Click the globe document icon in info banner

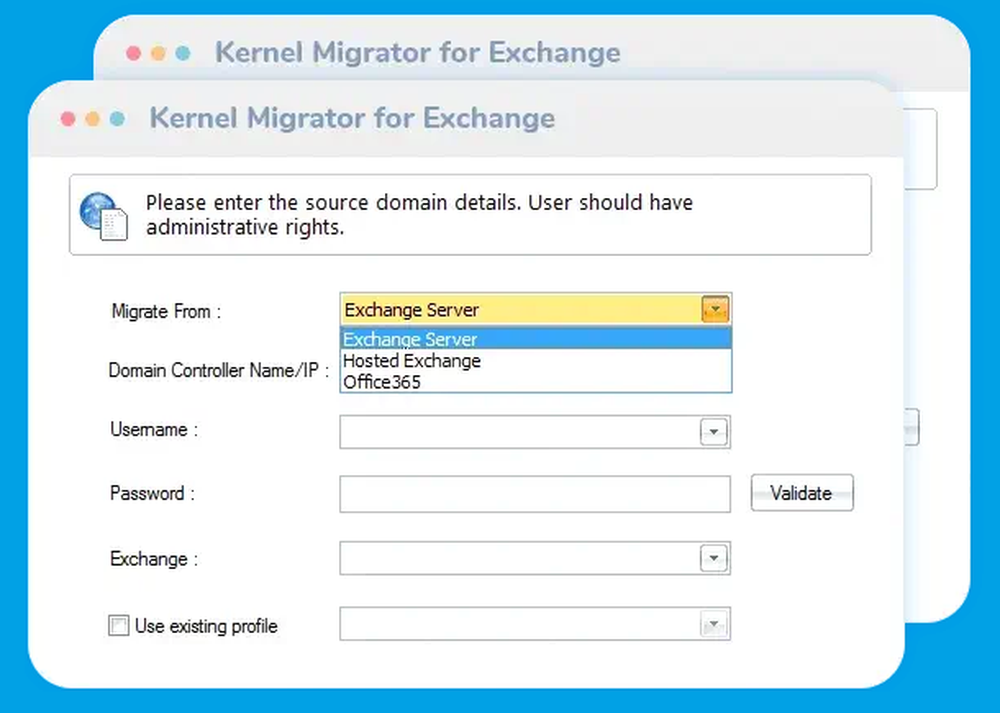pos(103,216)
